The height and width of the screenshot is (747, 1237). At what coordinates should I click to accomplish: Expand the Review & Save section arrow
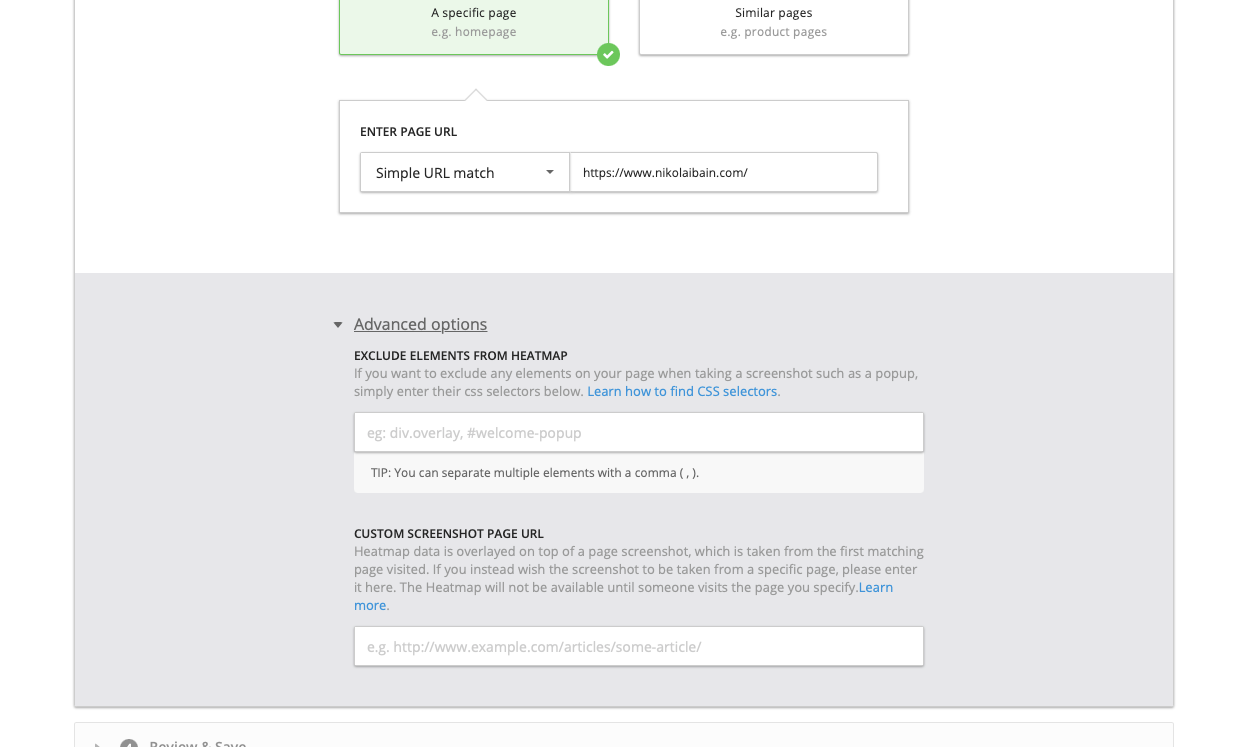point(98,744)
